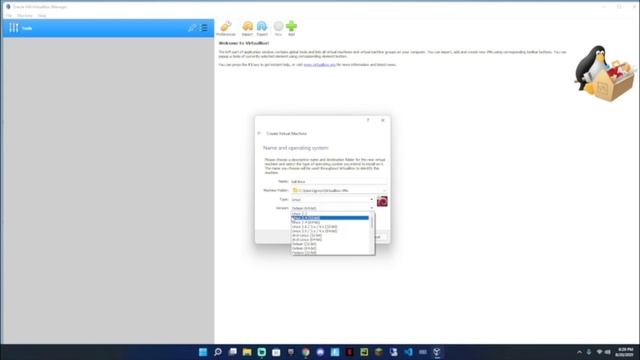Image resolution: width=640 pixels, height=360 pixels.
Task: Select Linux 2.4 (32-bit) in version list
Action: (x=330, y=218)
